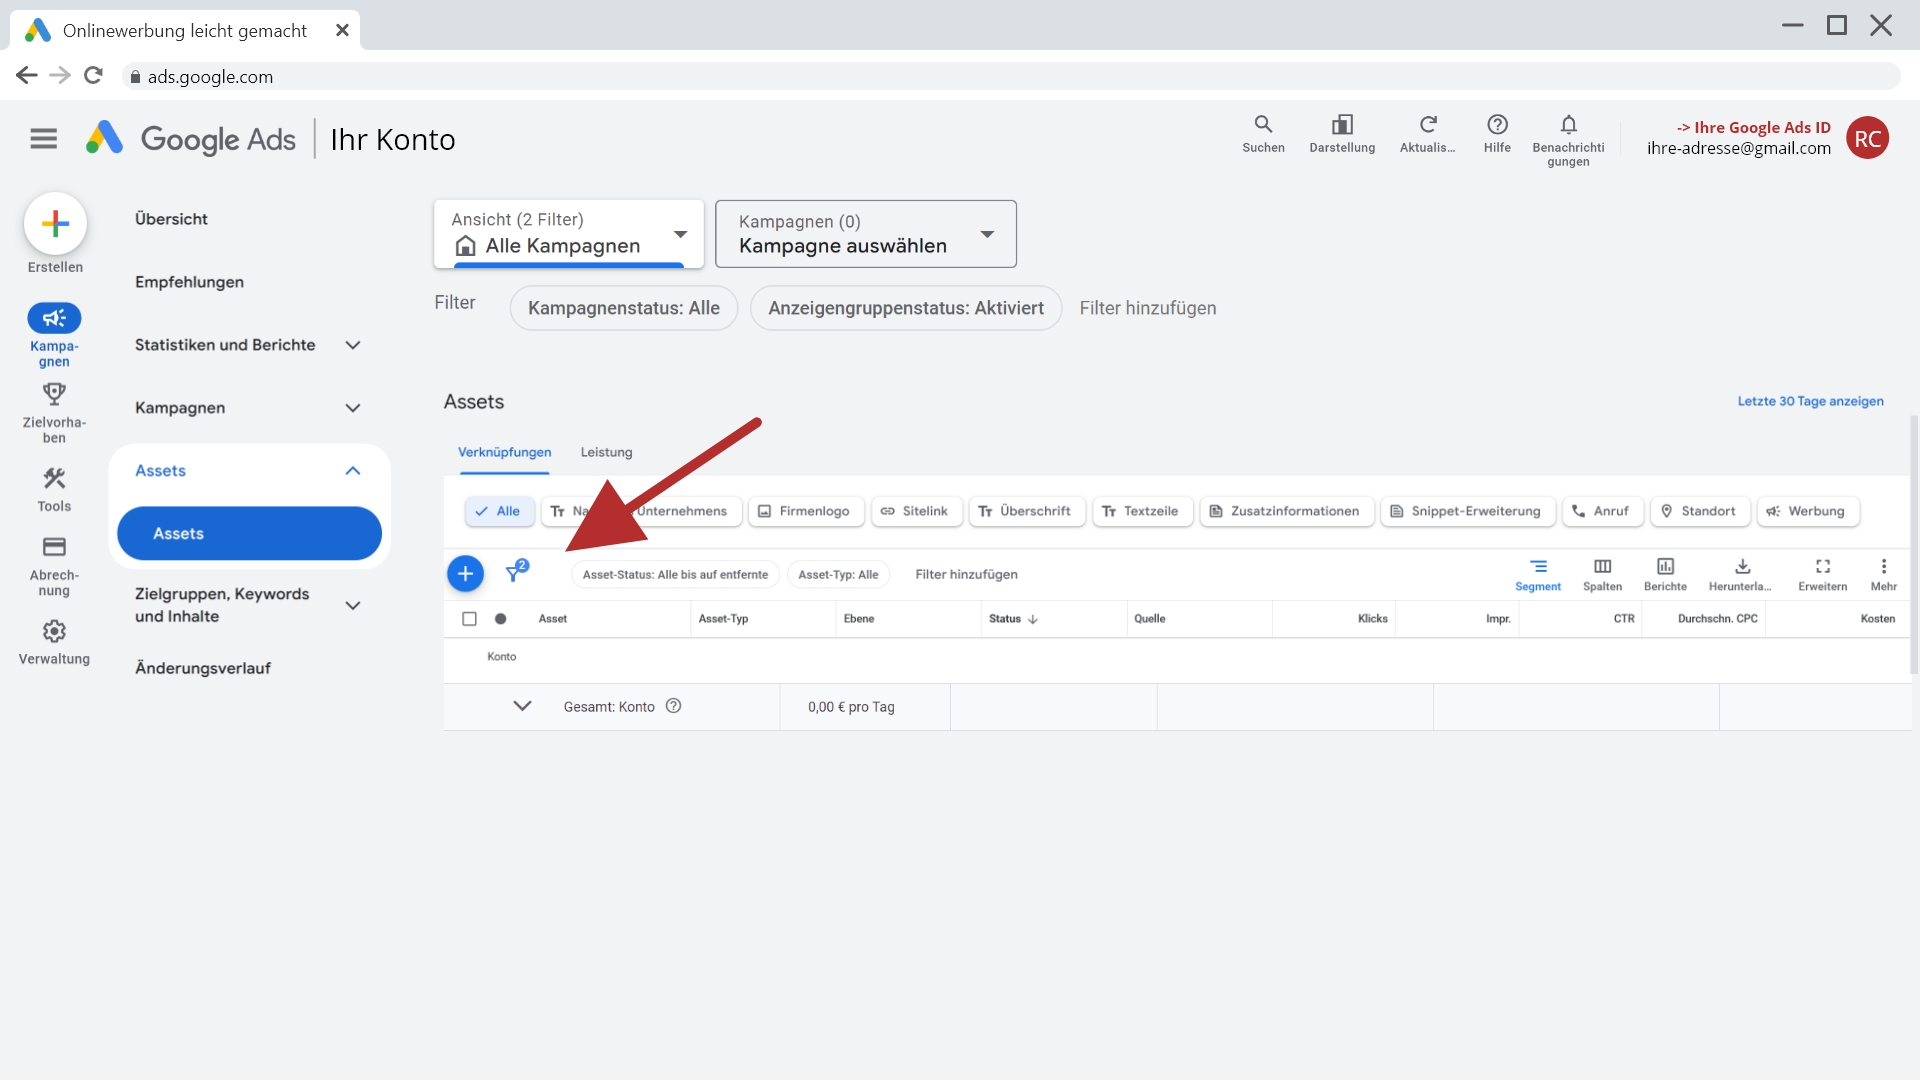Click the Hilfe question mark icon

tap(1497, 126)
